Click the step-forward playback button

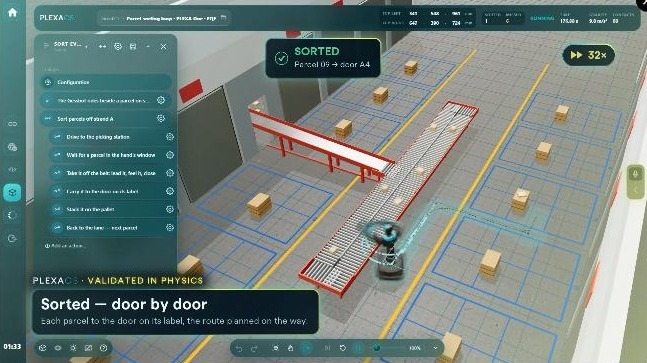(x=327, y=348)
